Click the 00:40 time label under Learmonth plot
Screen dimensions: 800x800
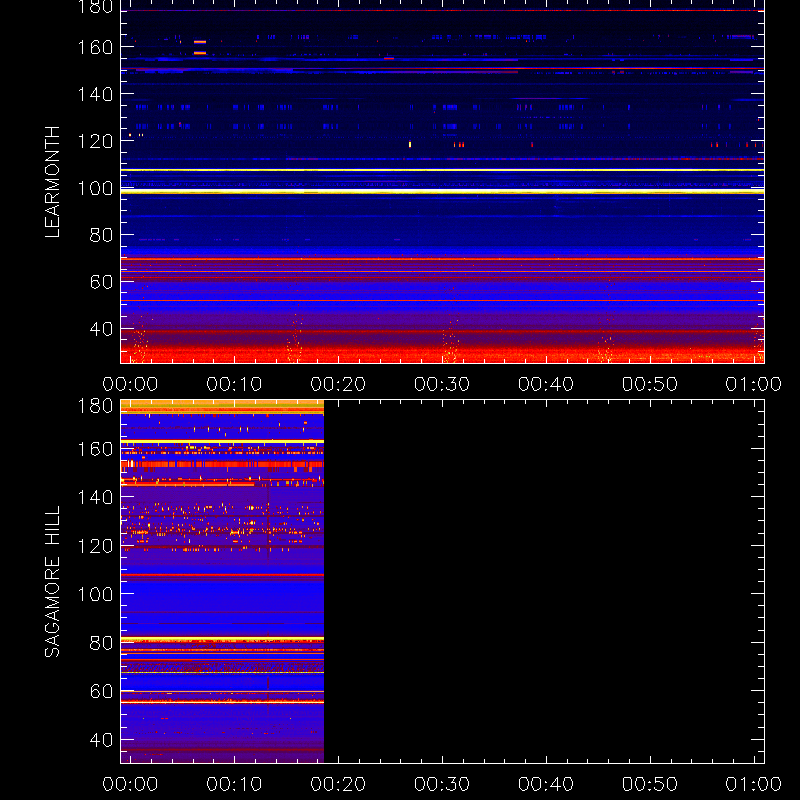click(x=546, y=384)
